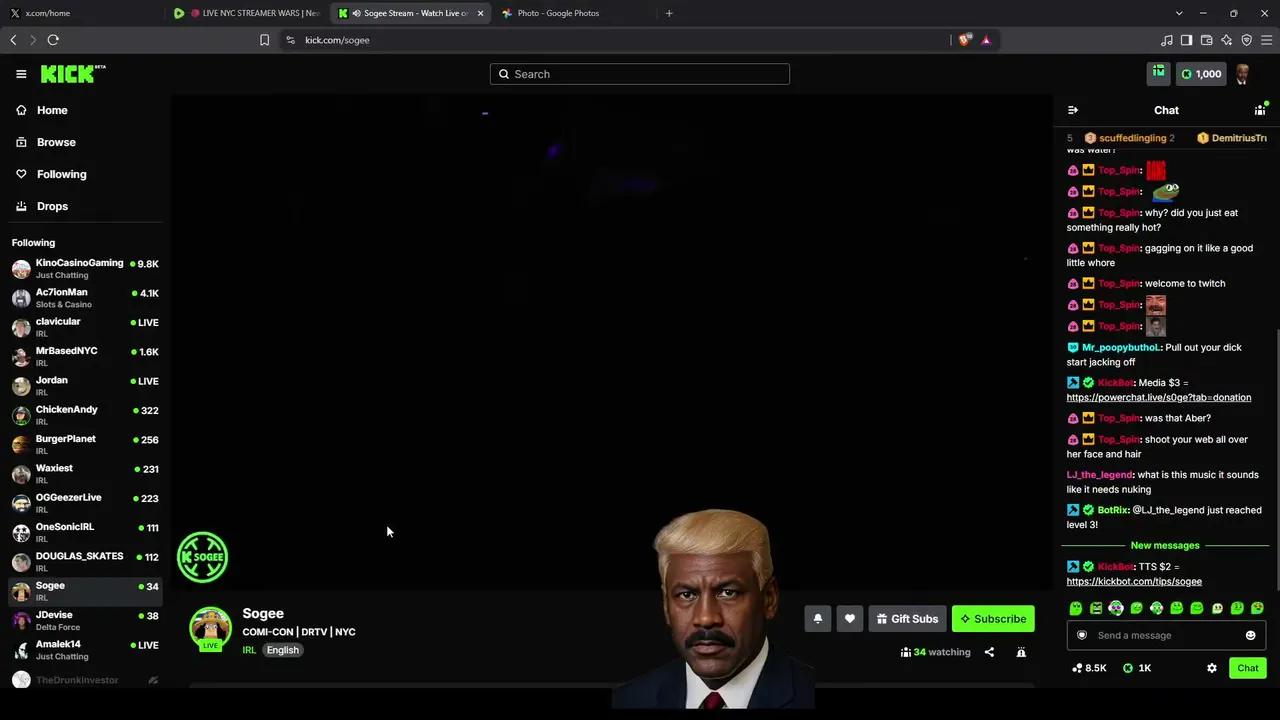The image size is (1280, 720).
Task: Subscribe to Sogee
Action: 993,619
